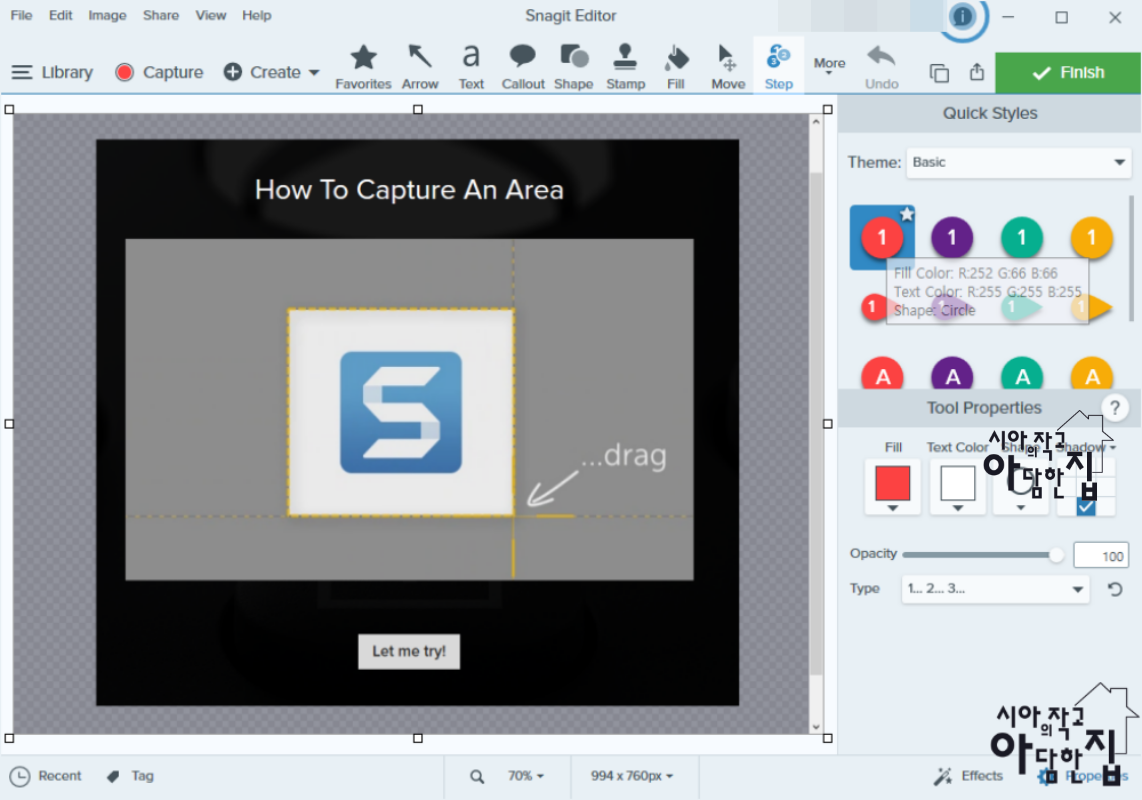
Task: Click the Share export icon
Action: [x=977, y=72]
